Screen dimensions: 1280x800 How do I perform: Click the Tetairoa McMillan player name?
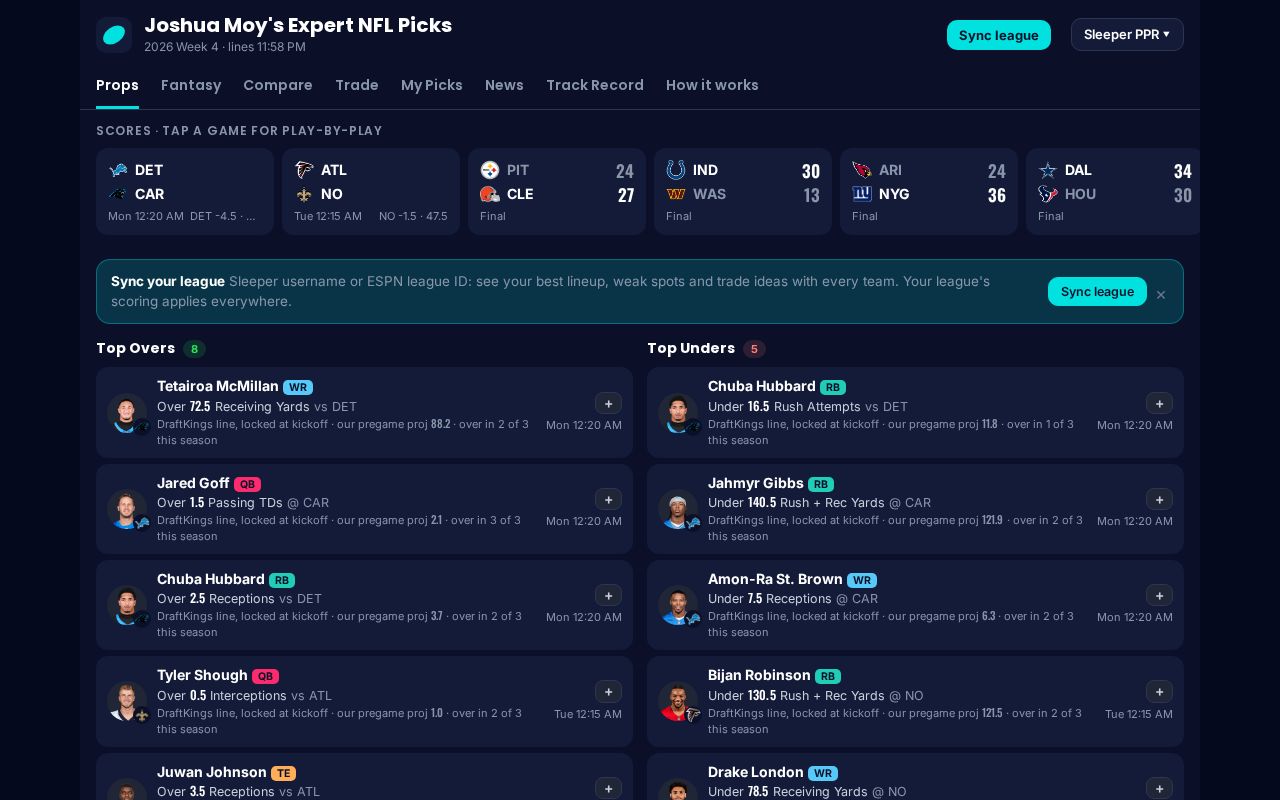click(218, 386)
